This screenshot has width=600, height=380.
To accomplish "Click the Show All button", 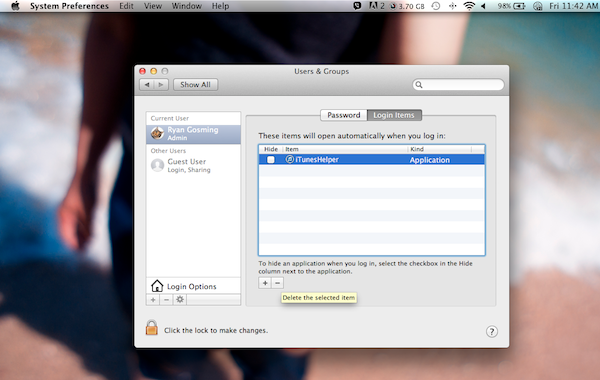I will coord(196,85).
